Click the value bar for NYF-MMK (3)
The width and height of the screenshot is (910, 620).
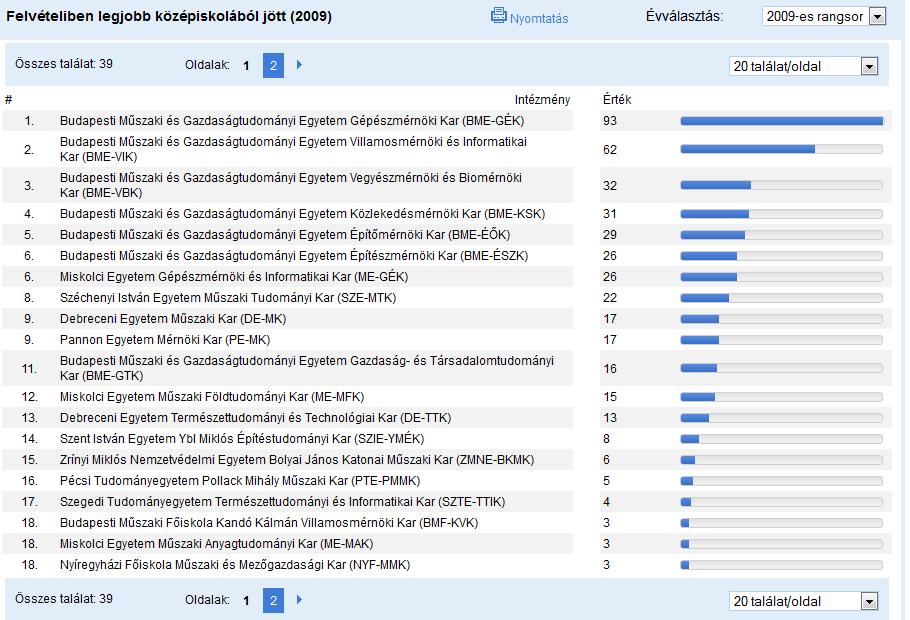pyautogui.click(x=782, y=565)
